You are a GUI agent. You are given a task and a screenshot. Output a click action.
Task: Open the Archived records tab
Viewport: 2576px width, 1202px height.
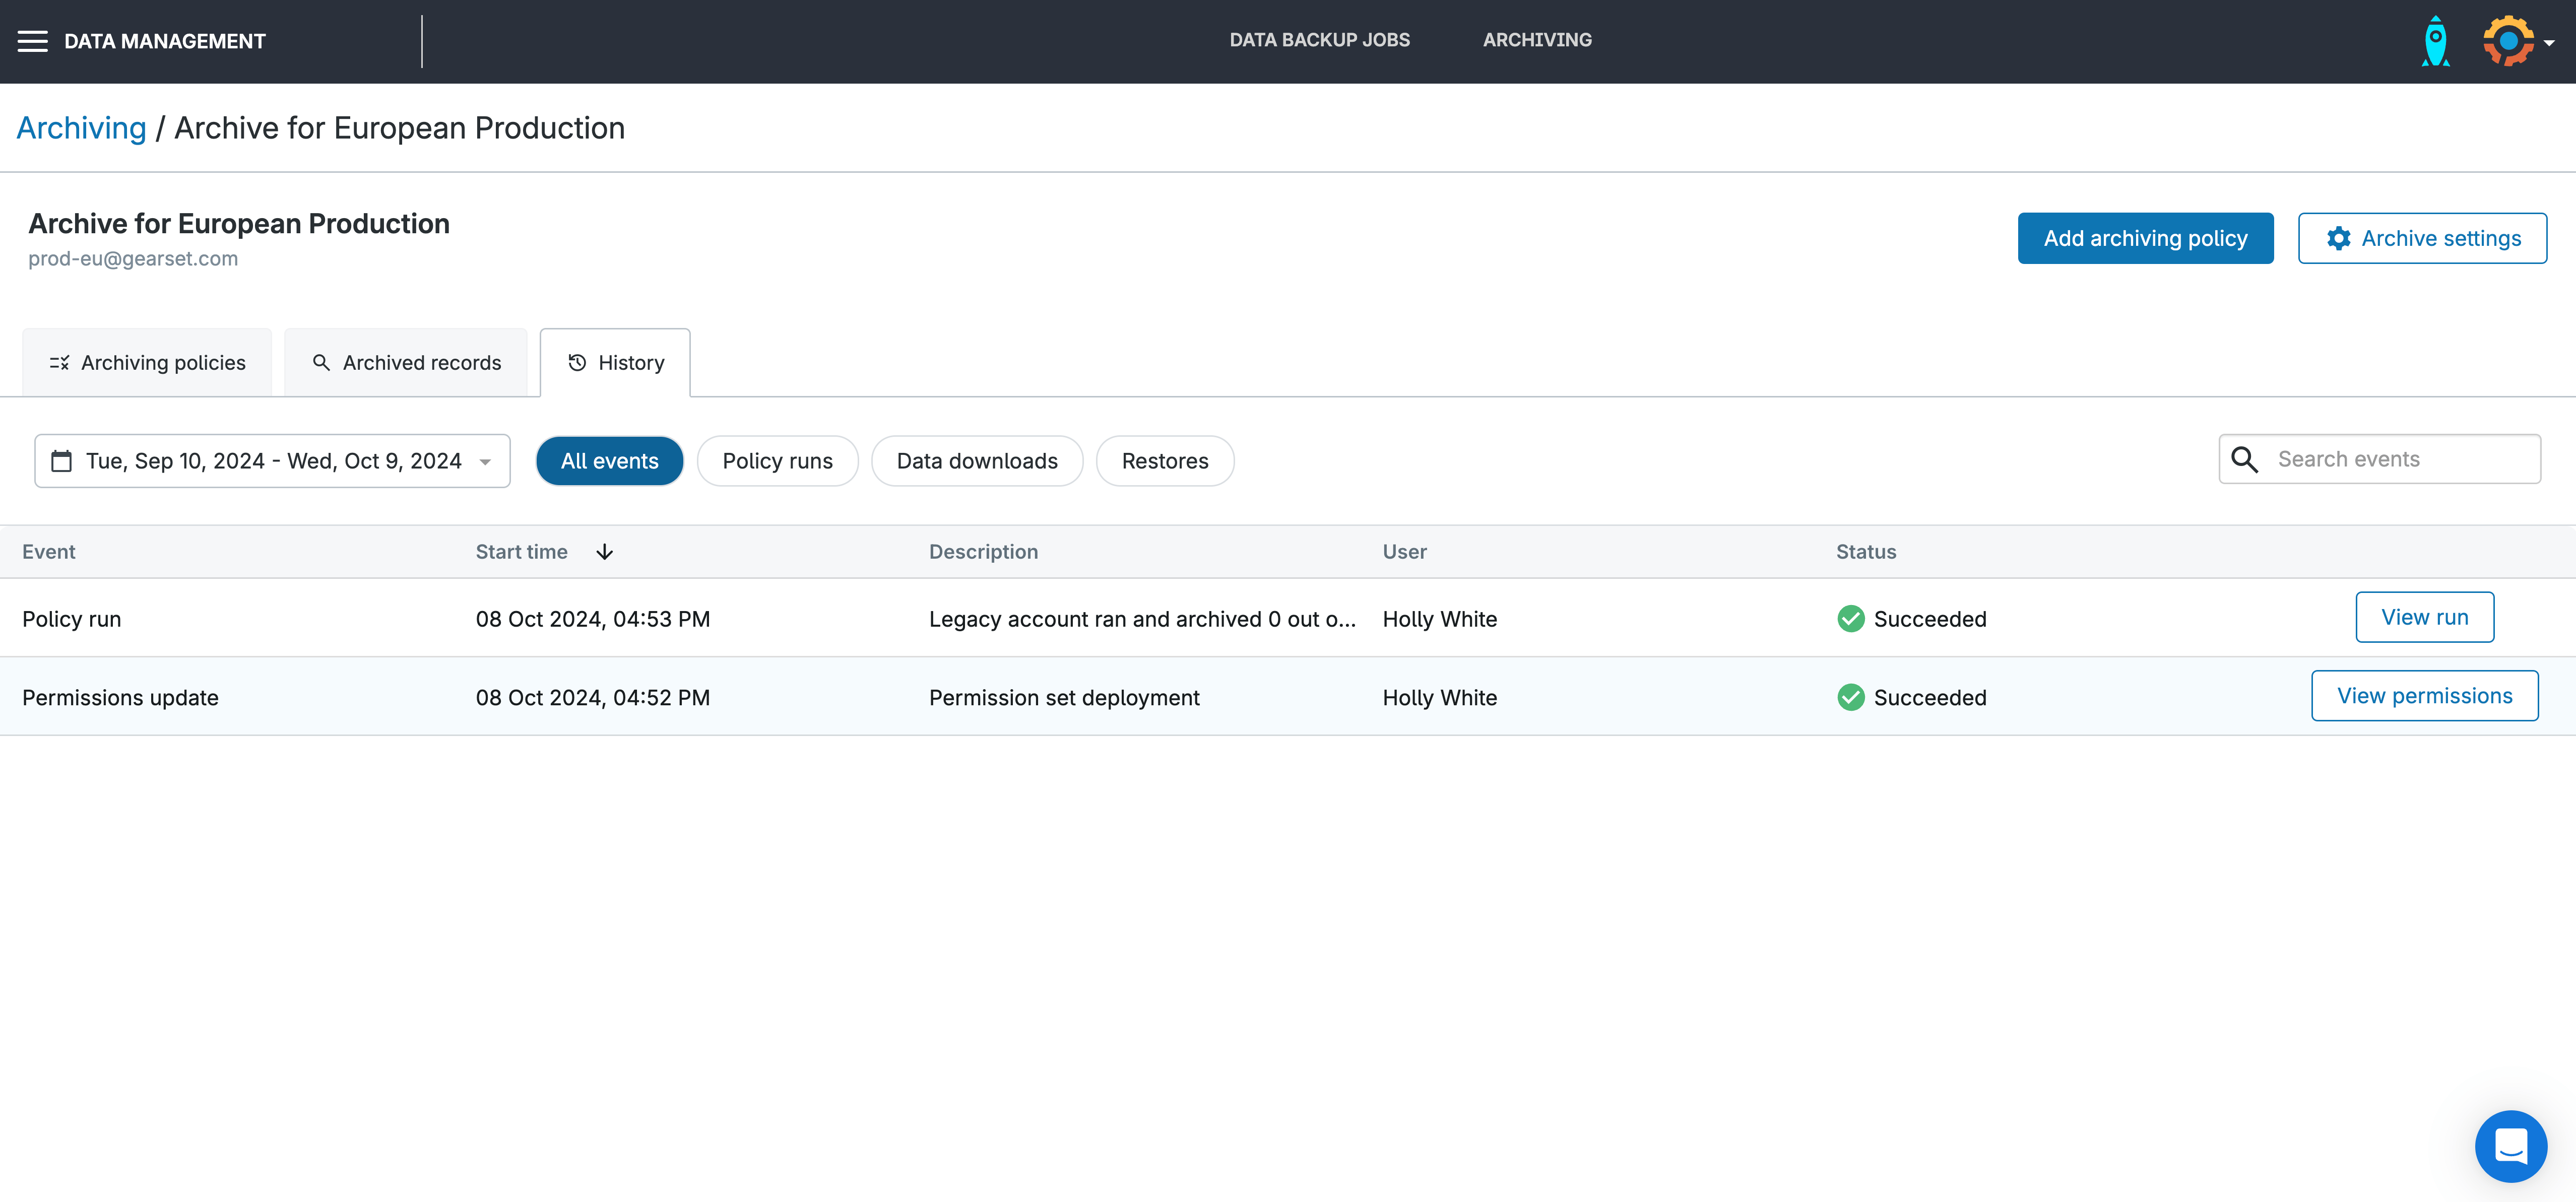point(406,363)
